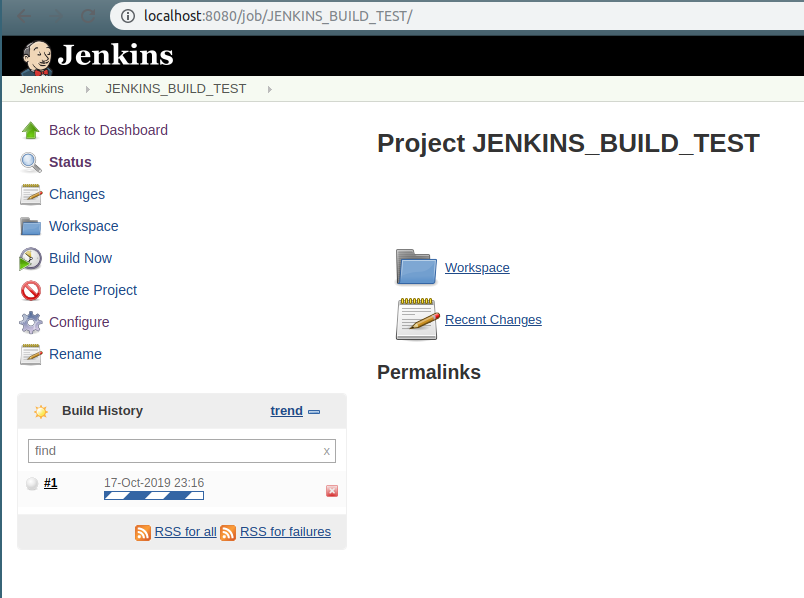
Task: Click the Jenkins breadcrumb link
Action: [42, 89]
